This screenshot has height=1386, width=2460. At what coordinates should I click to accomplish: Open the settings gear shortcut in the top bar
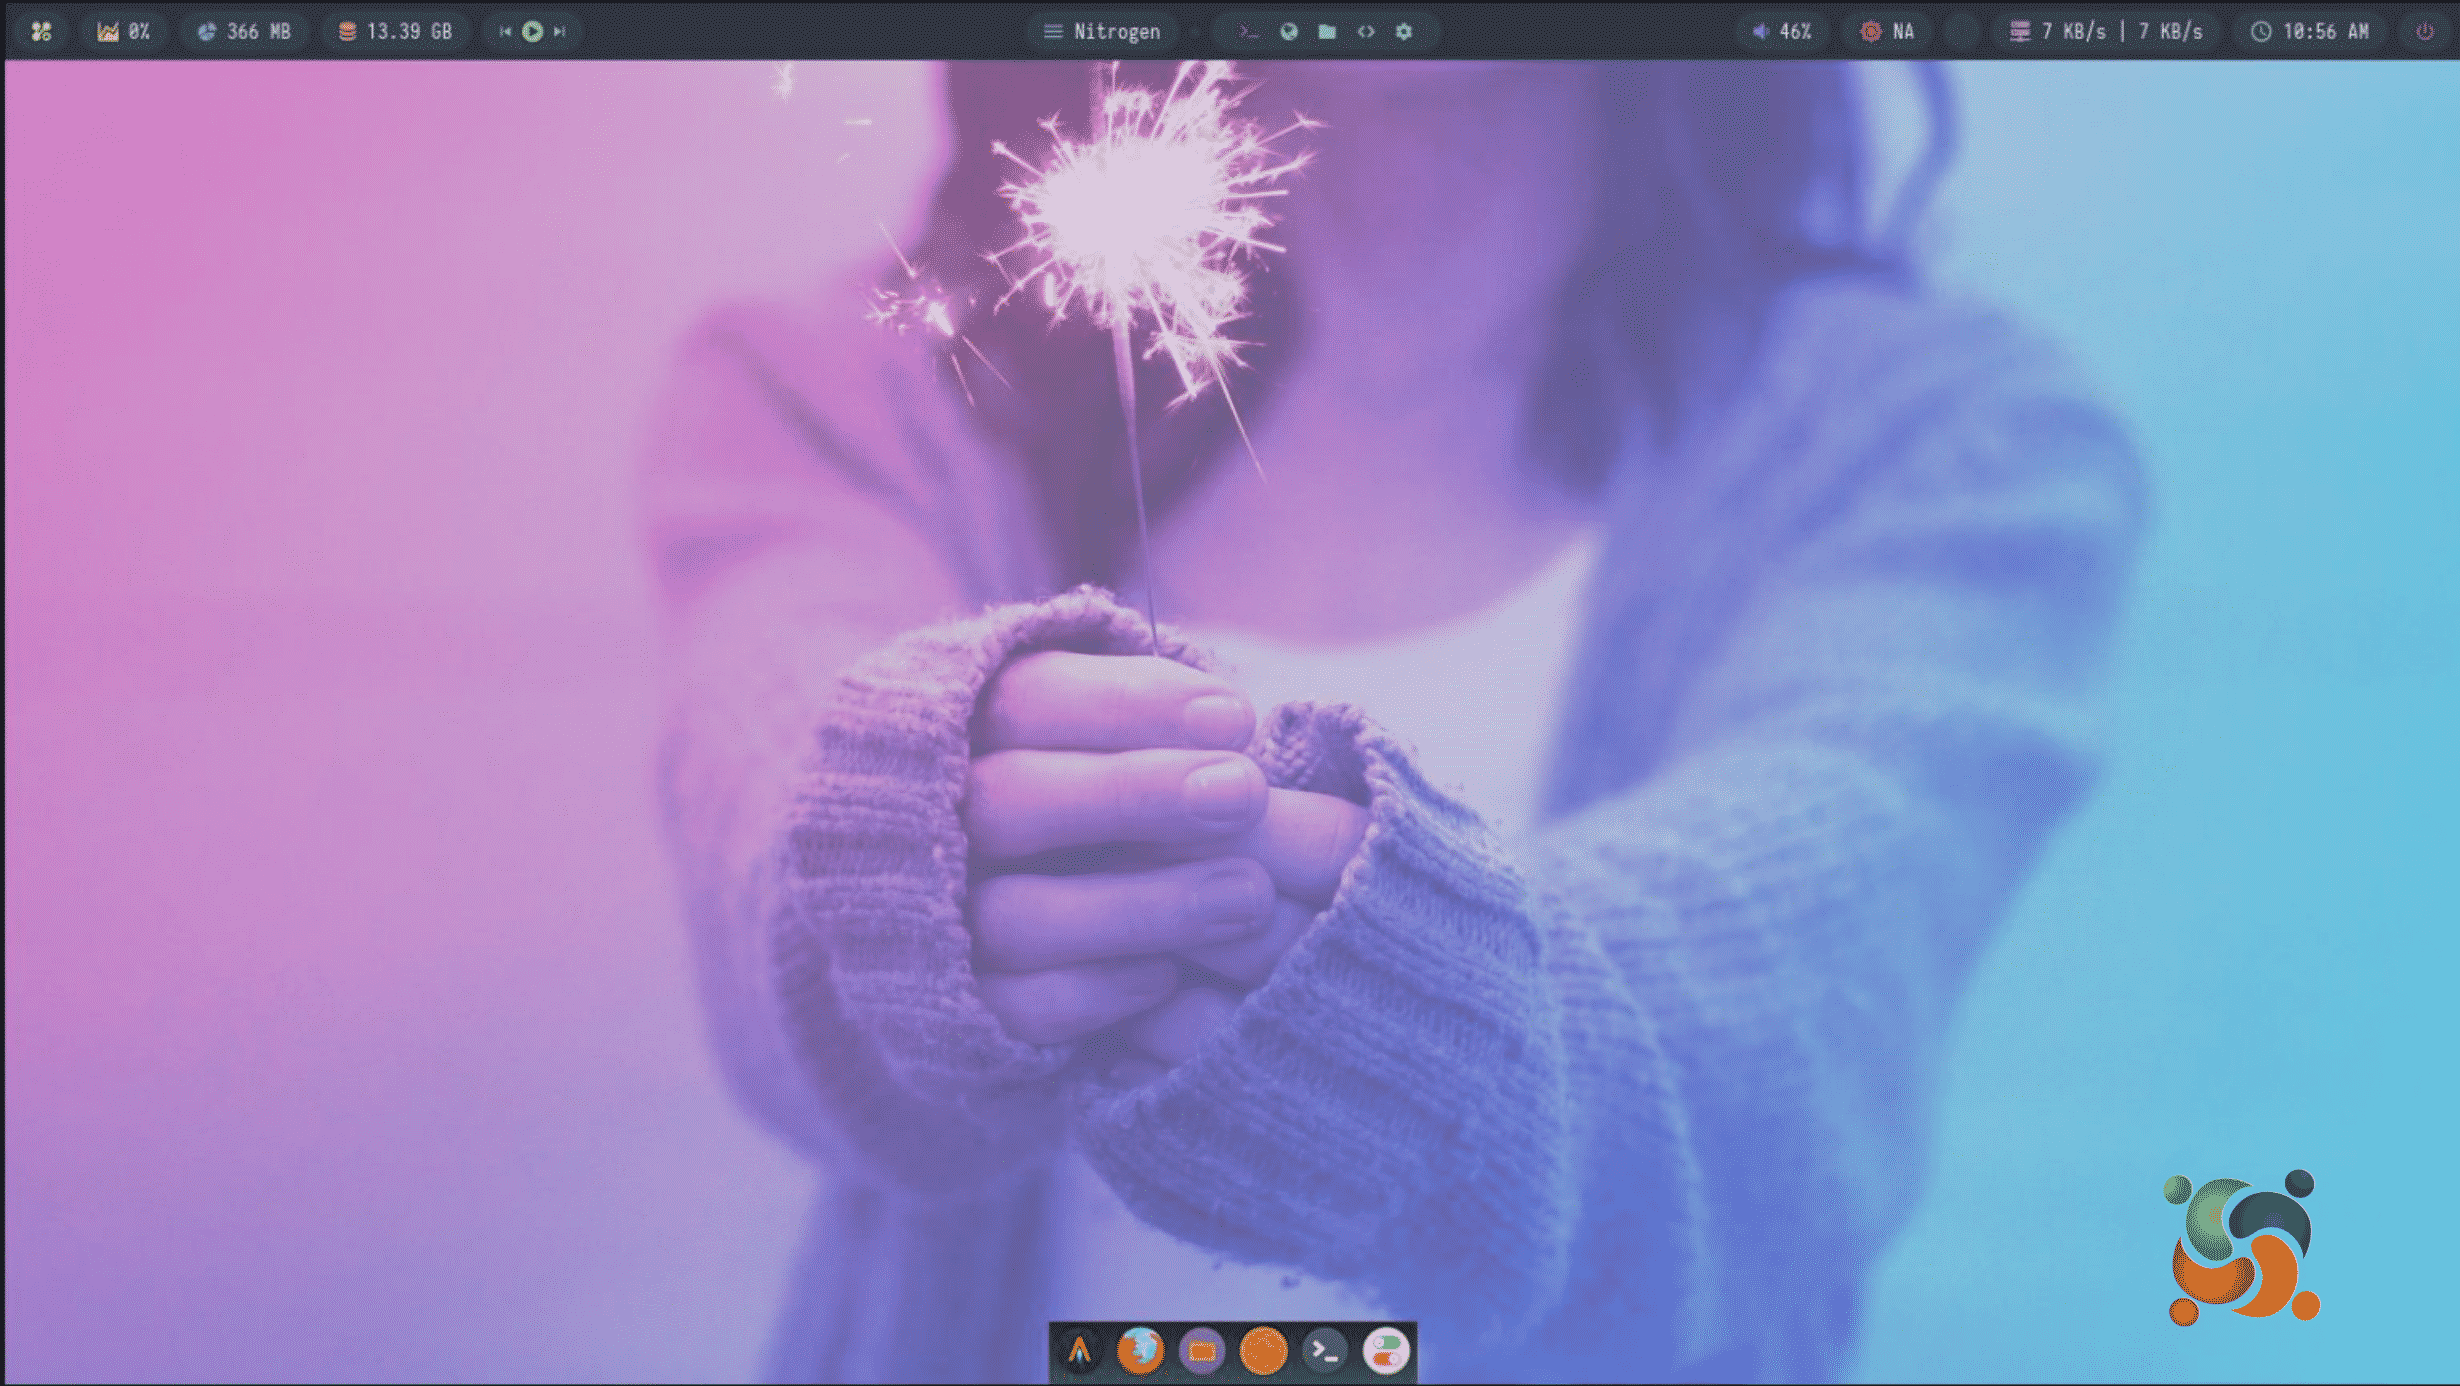[x=1404, y=32]
